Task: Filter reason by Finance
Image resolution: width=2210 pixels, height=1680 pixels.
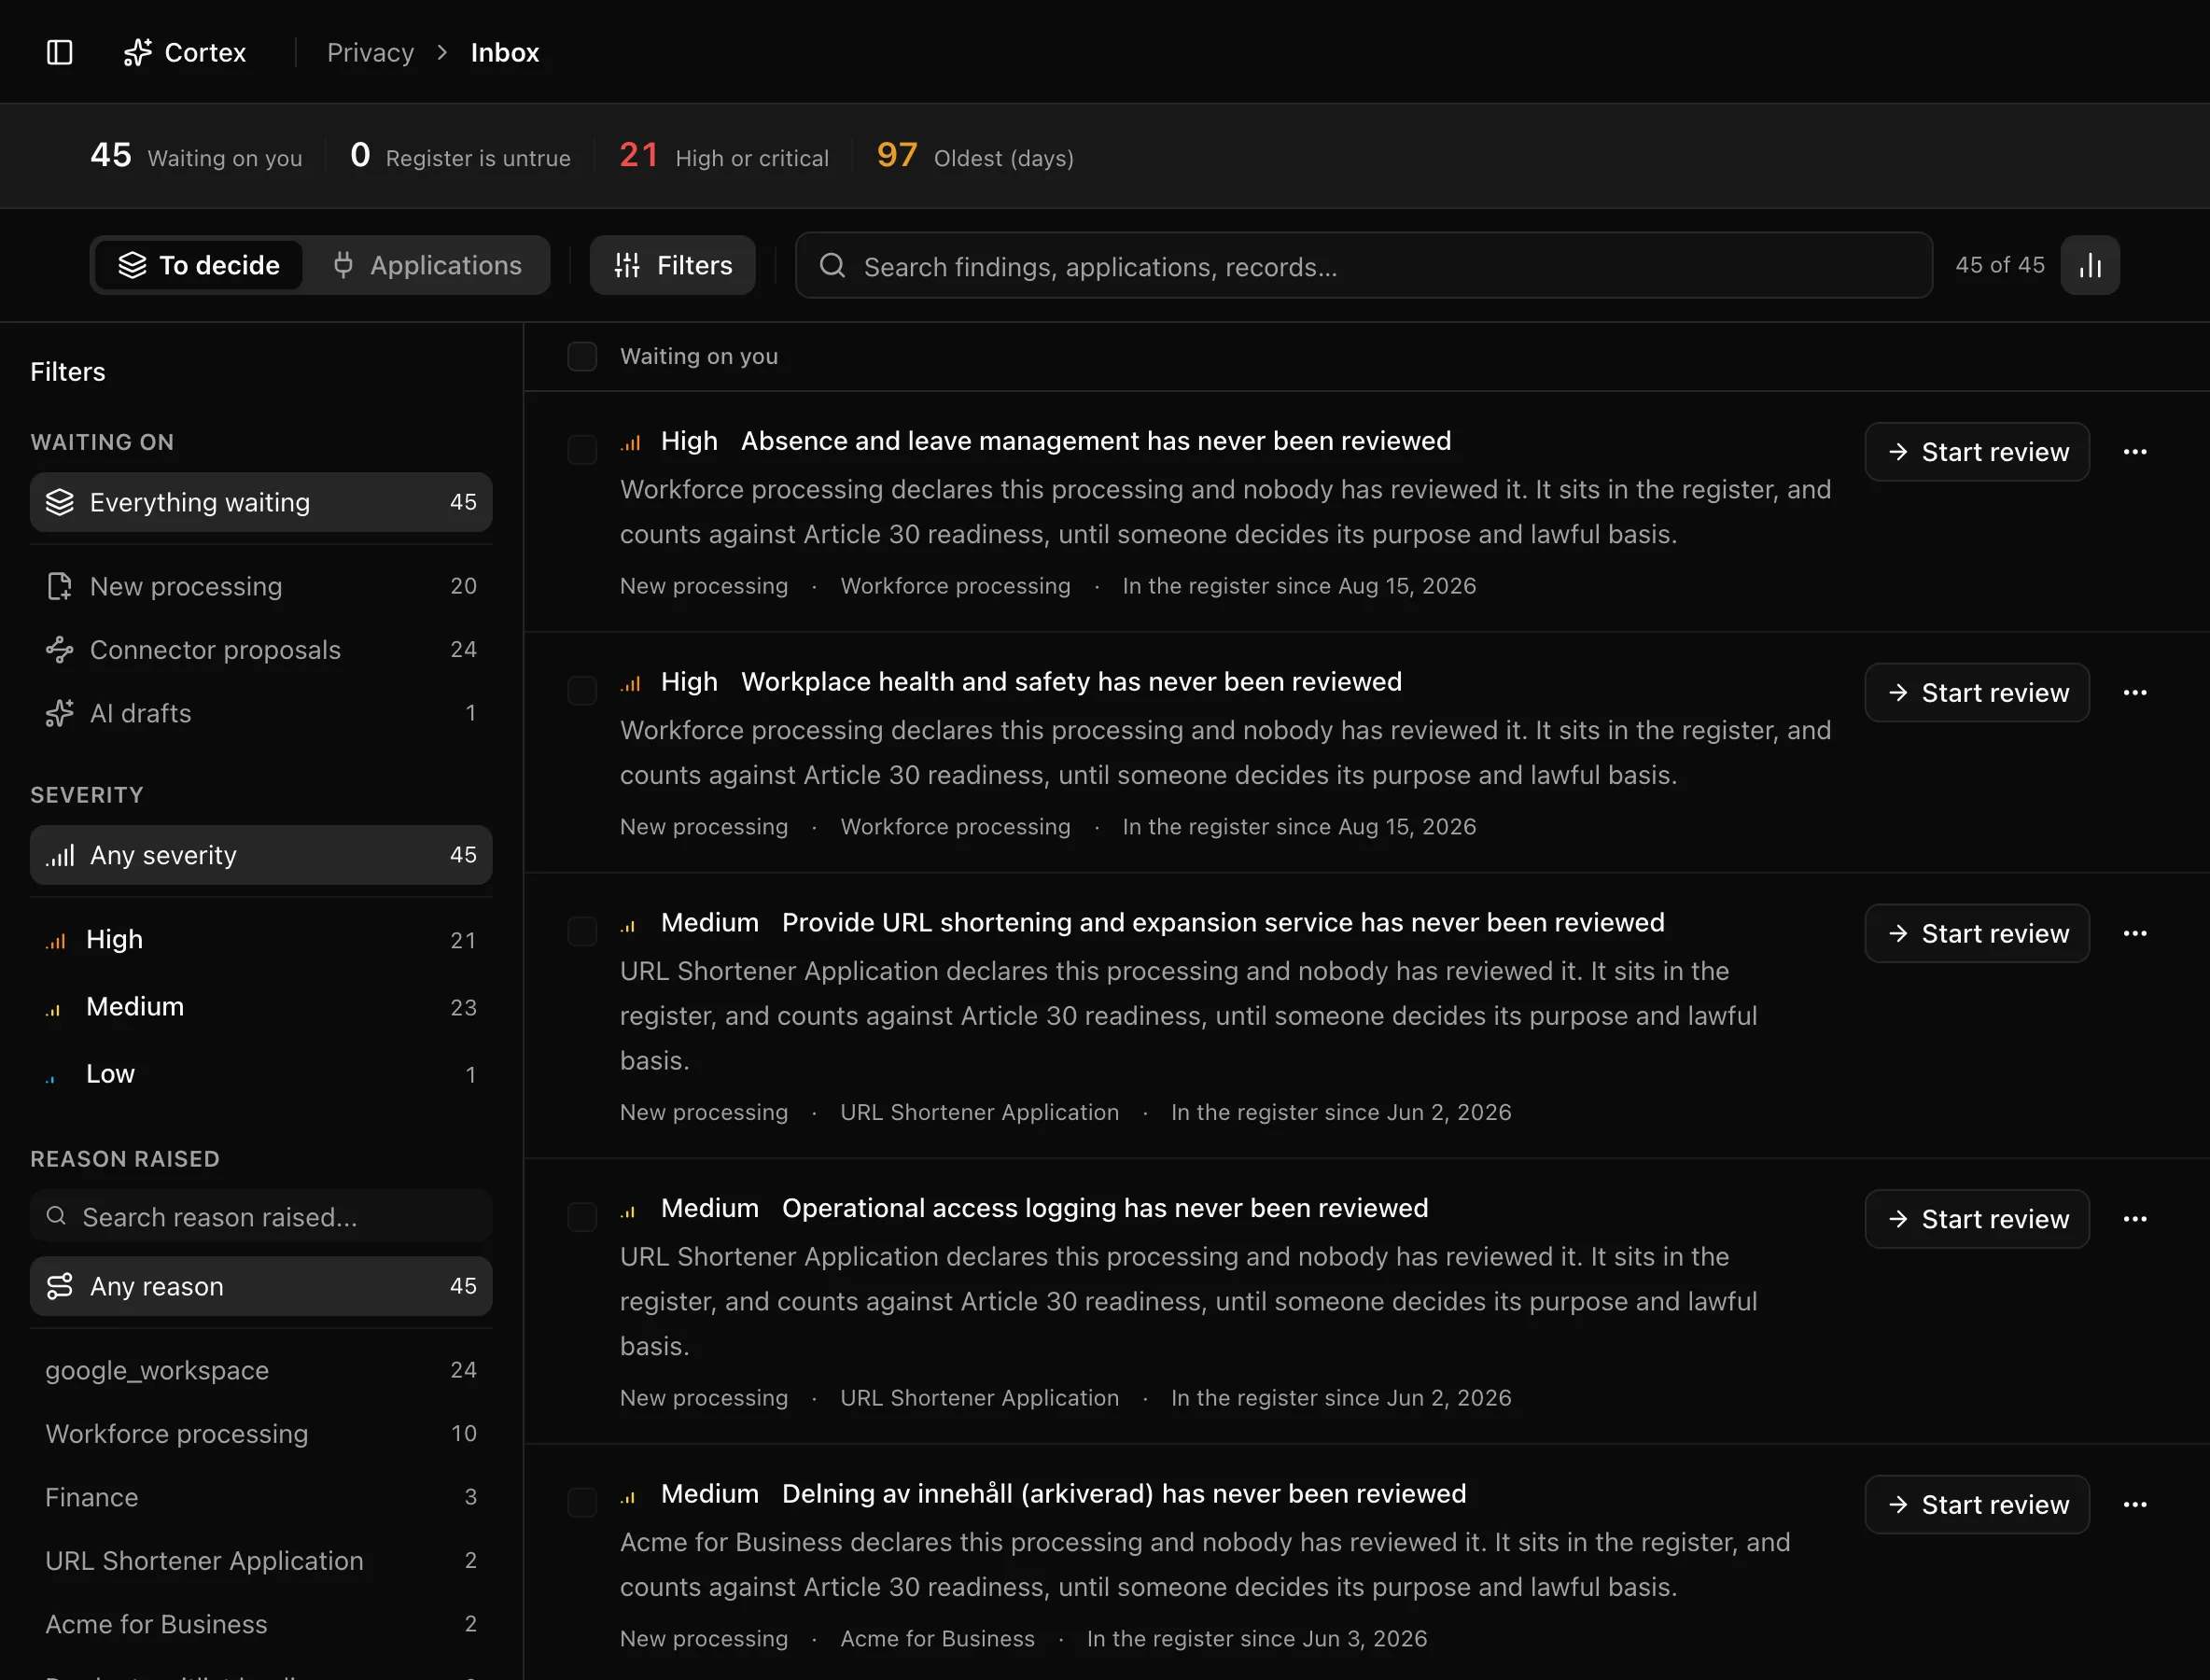Action: pos(261,1497)
